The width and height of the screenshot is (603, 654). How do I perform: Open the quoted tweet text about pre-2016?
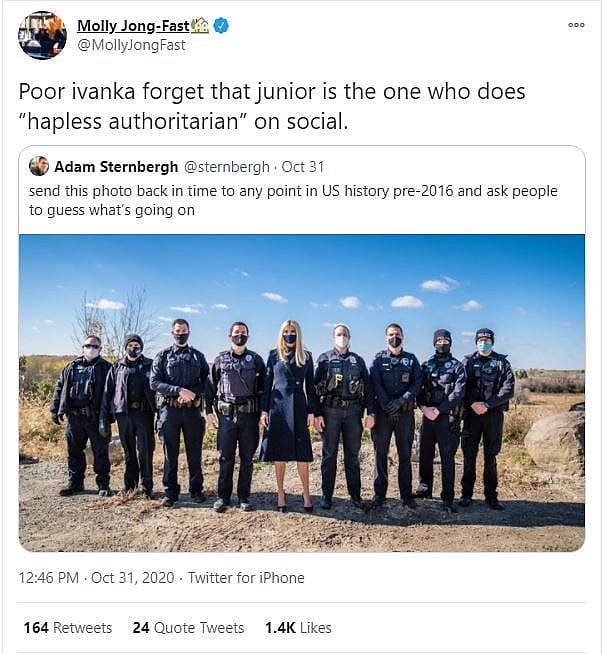coord(293,200)
